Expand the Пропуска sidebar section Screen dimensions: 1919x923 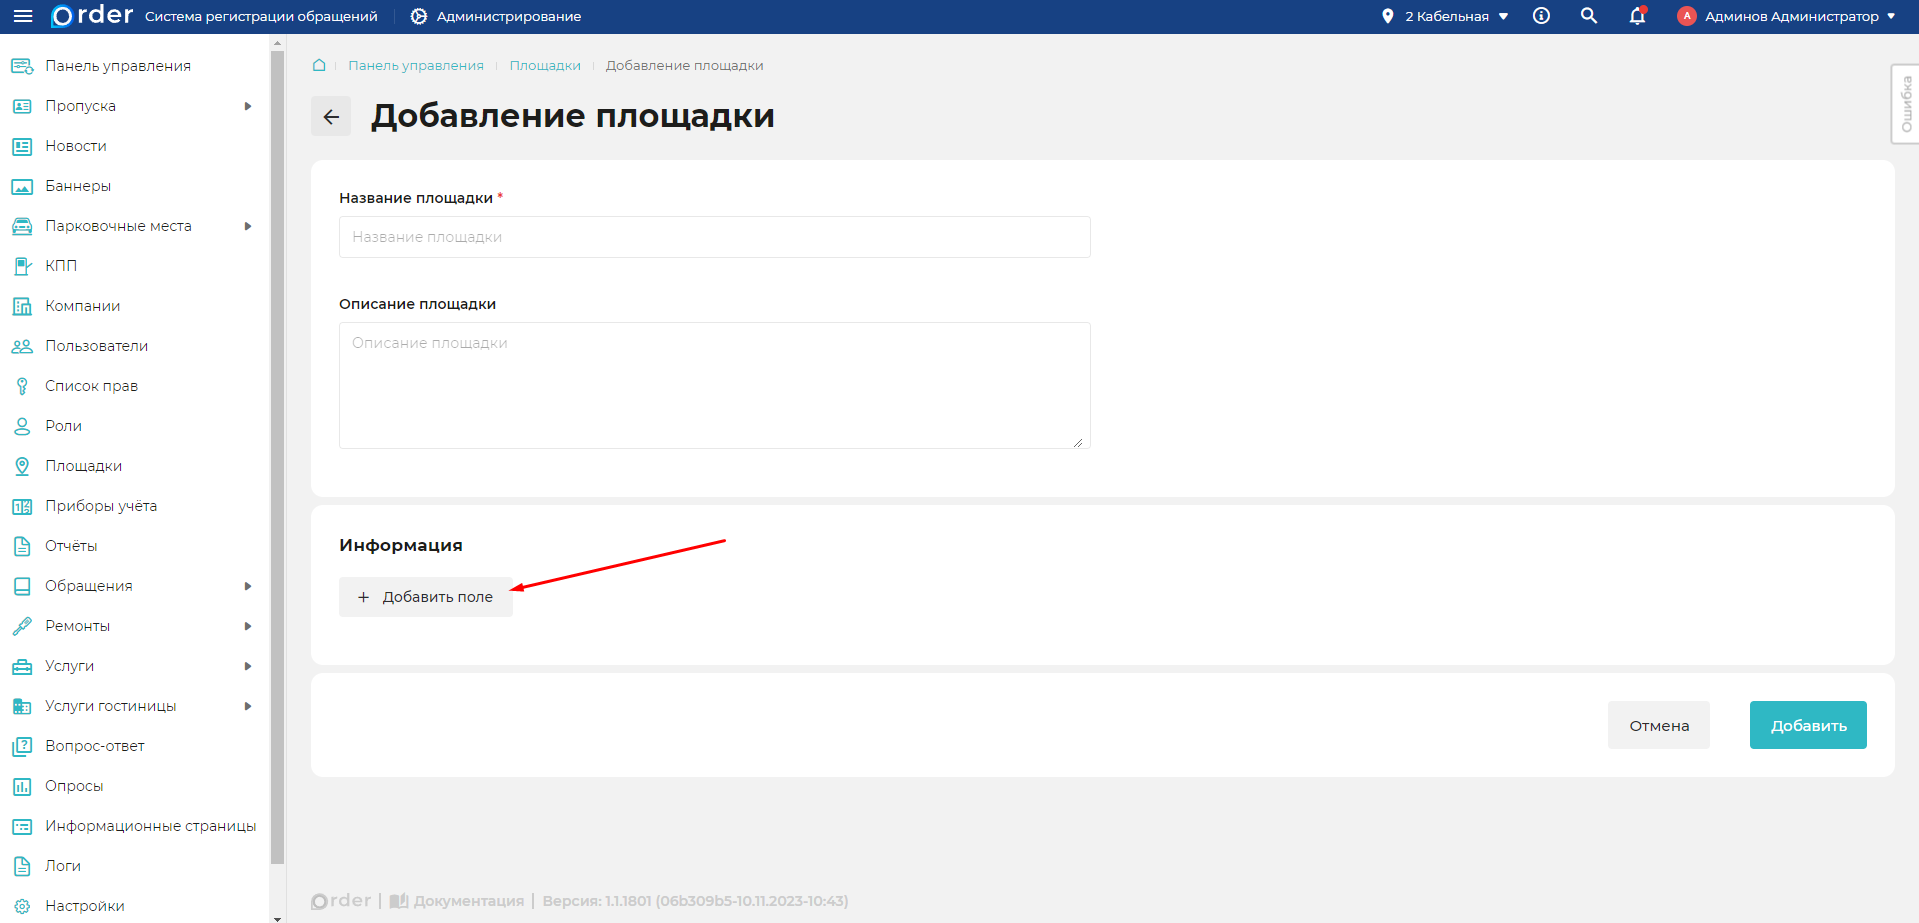tap(248, 105)
